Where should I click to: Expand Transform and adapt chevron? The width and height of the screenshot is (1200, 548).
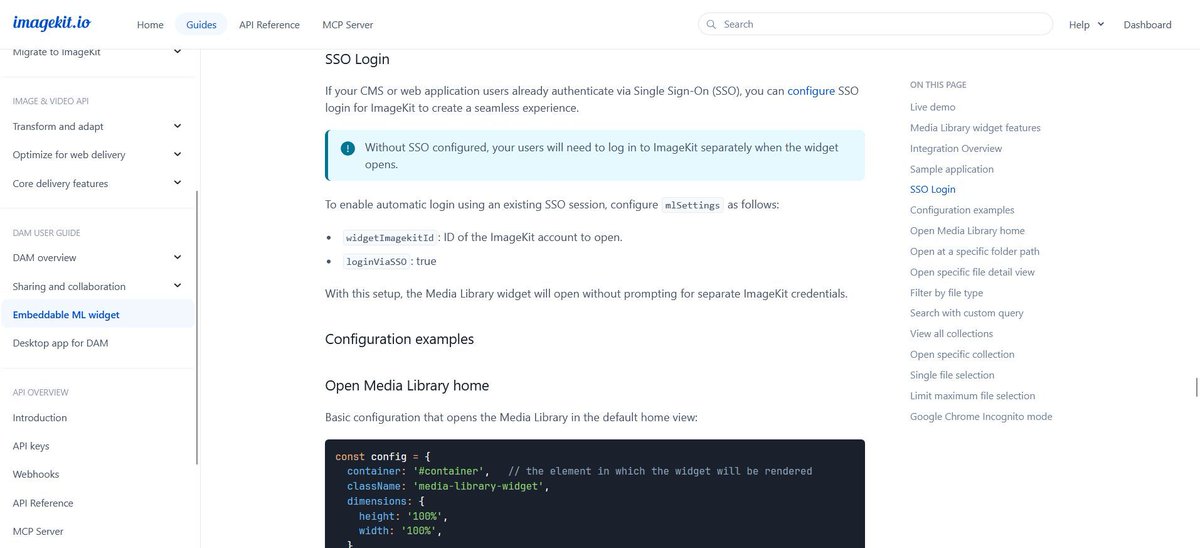(x=177, y=126)
